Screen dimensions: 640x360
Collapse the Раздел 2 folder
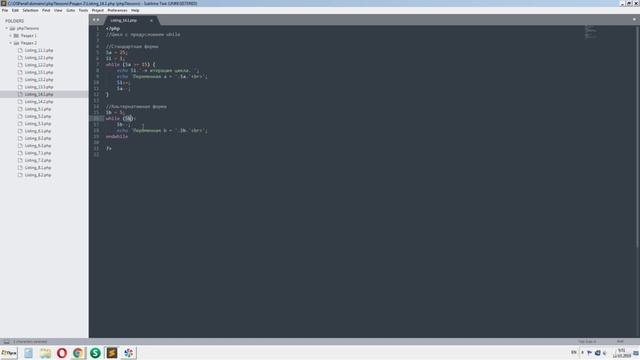pyautogui.click(x=11, y=43)
